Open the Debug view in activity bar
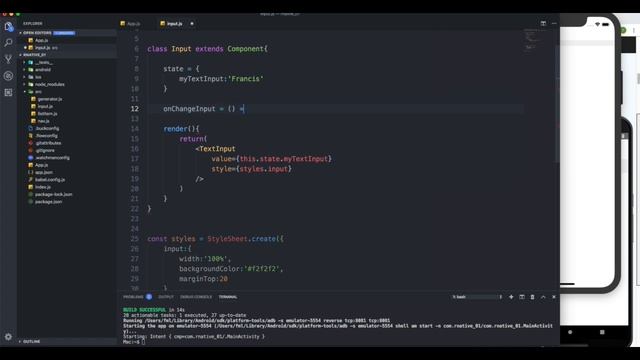 [8, 76]
